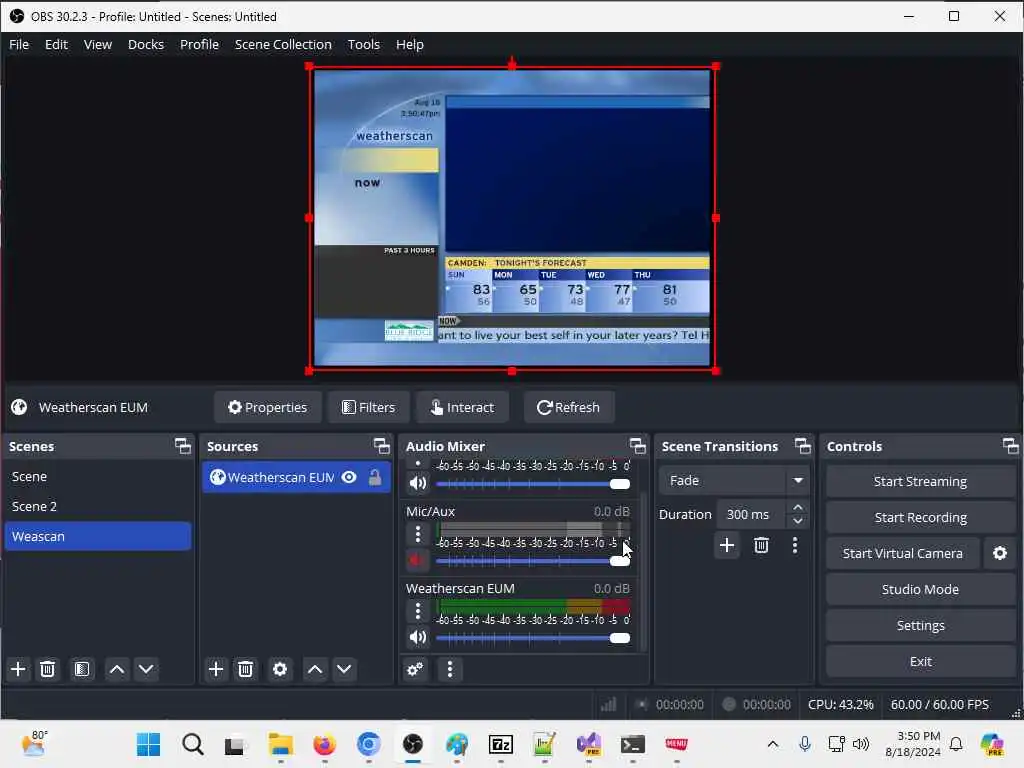
Task: Select the Scene 2 scene
Action: (98, 506)
